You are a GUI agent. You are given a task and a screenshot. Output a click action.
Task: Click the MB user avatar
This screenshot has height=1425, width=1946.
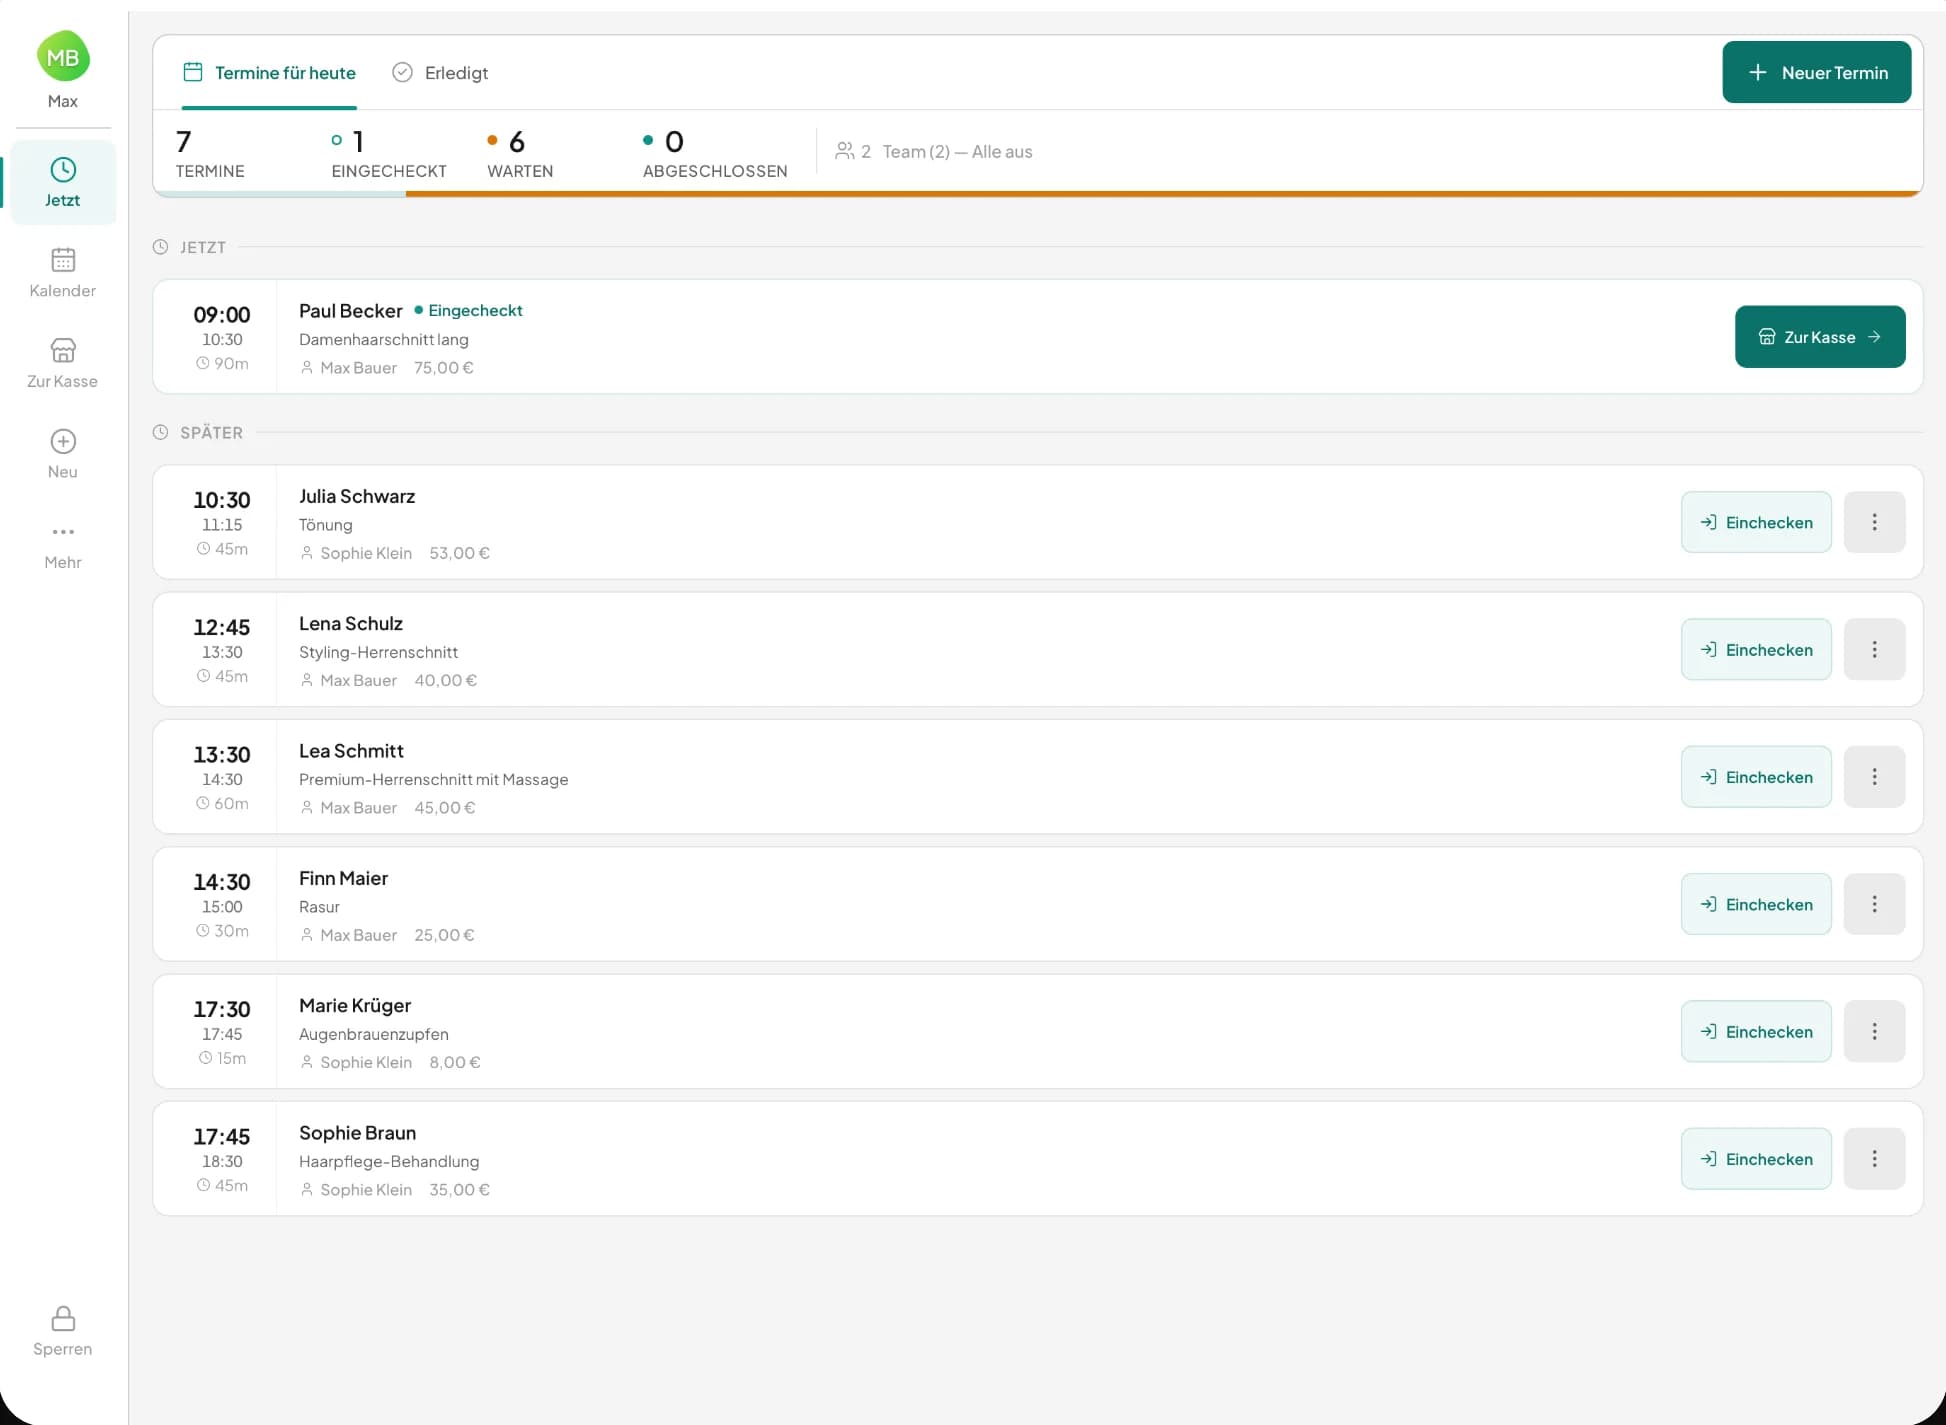pyautogui.click(x=63, y=57)
